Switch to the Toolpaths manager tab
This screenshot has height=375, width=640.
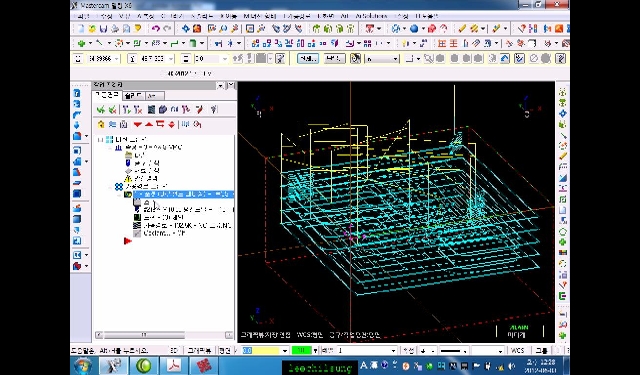(107, 95)
